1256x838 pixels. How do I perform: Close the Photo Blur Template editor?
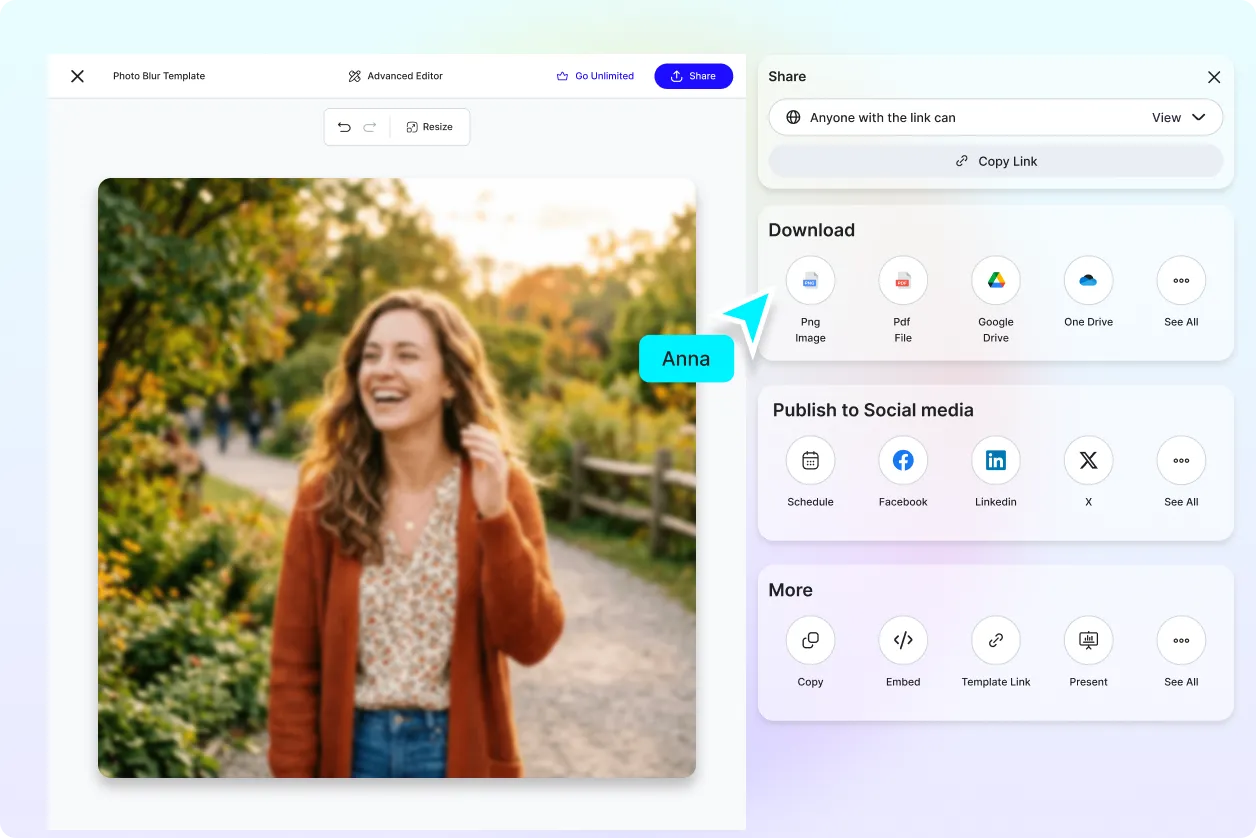click(77, 76)
